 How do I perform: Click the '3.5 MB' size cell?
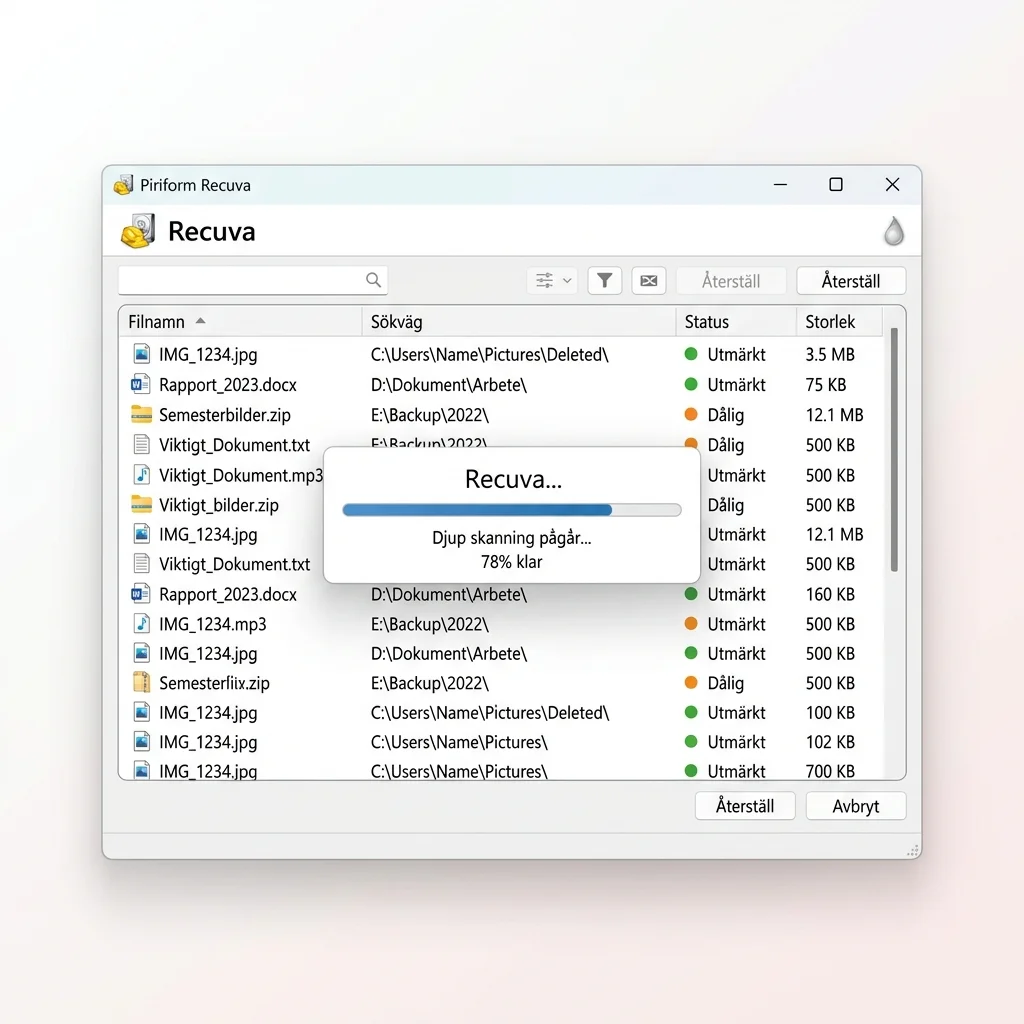point(830,355)
